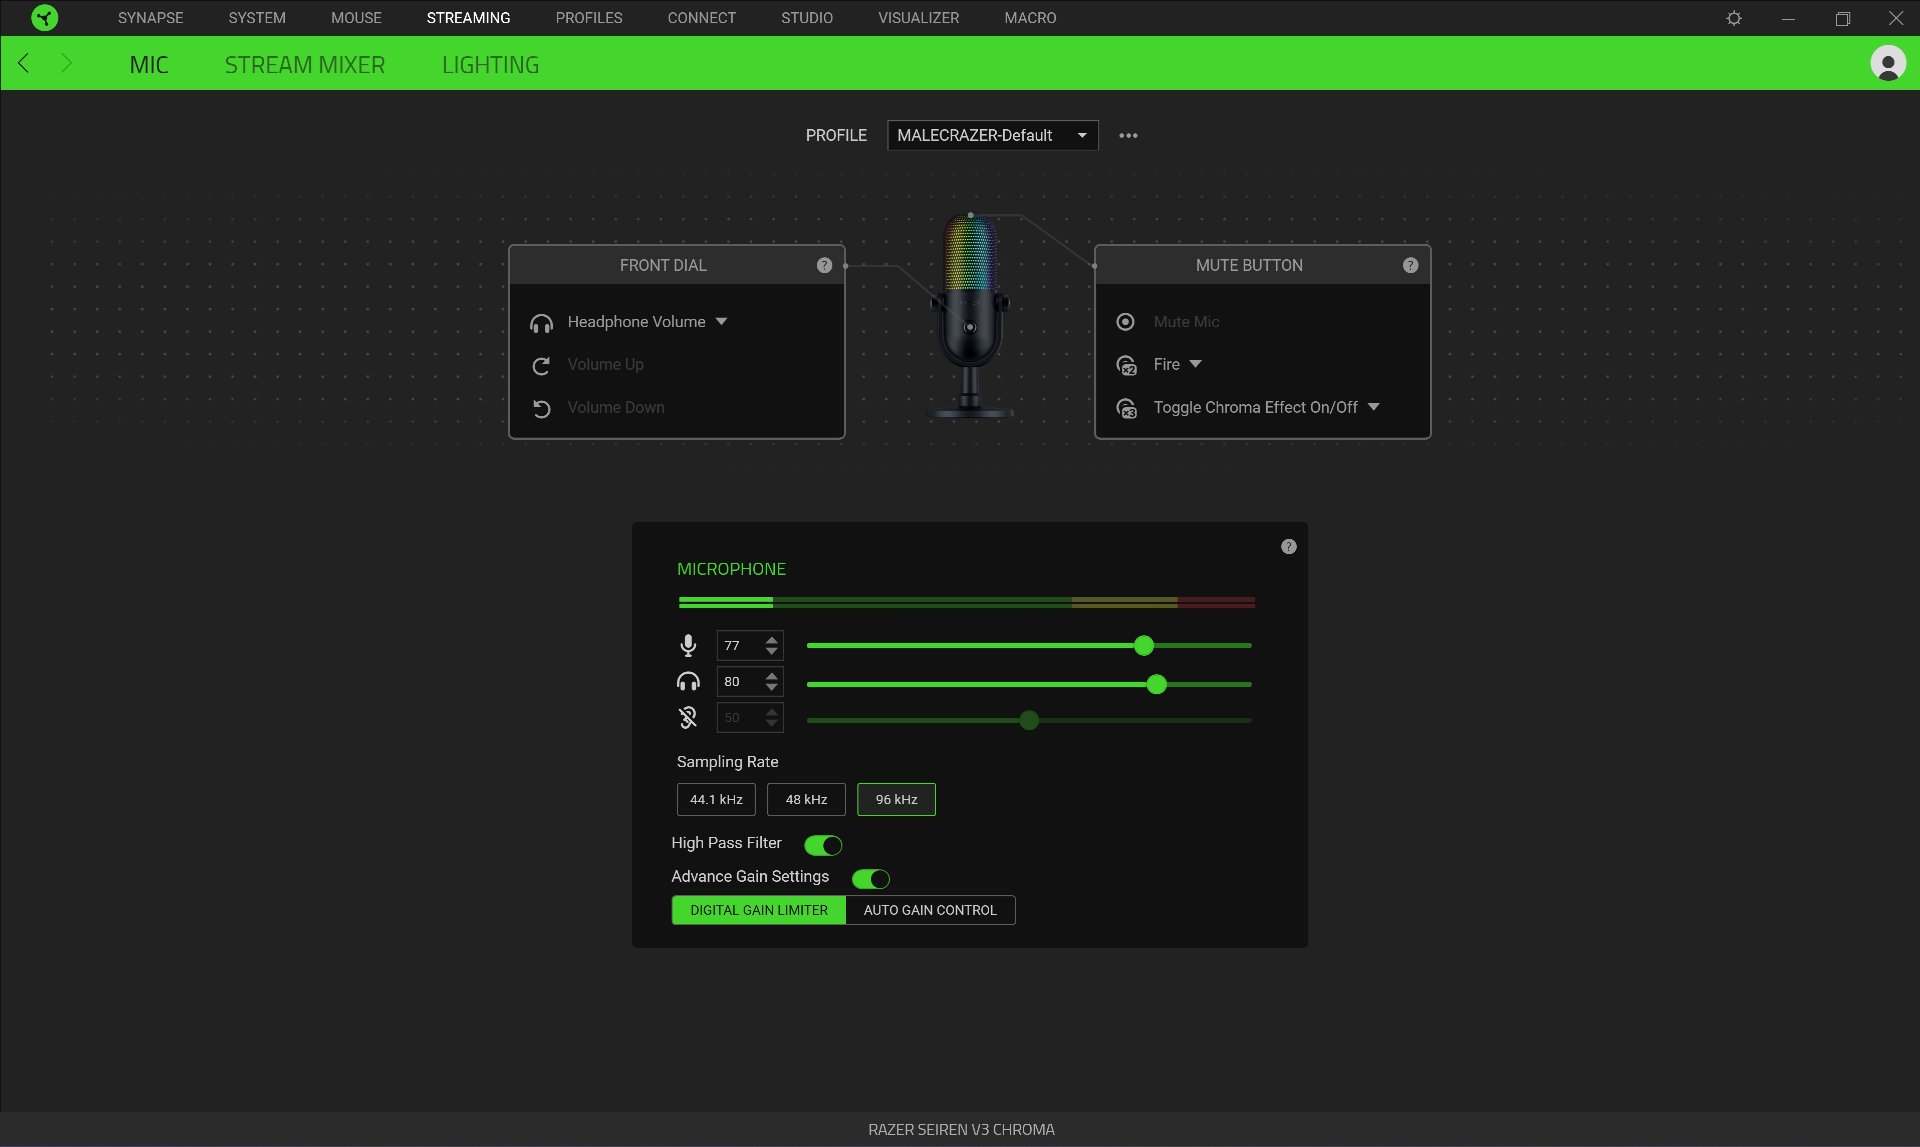This screenshot has height=1147, width=1920.
Task: Show Microphone panel help icon
Action: pyautogui.click(x=1289, y=546)
